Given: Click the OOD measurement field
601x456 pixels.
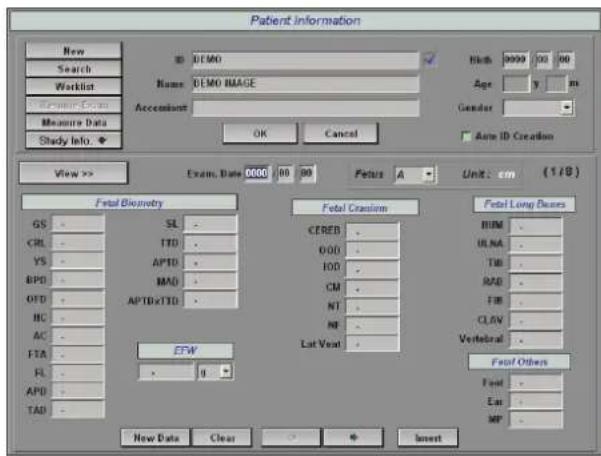Looking at the screenshot, I should [373, 250].
